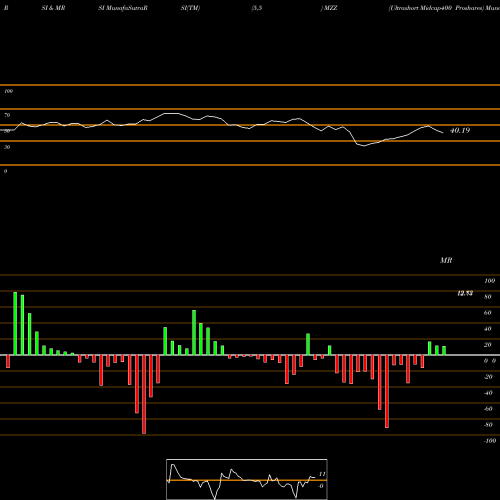The image size is (500, 500).
Task: Click the MR axis label -100
Action: click(x=490, y=441)
